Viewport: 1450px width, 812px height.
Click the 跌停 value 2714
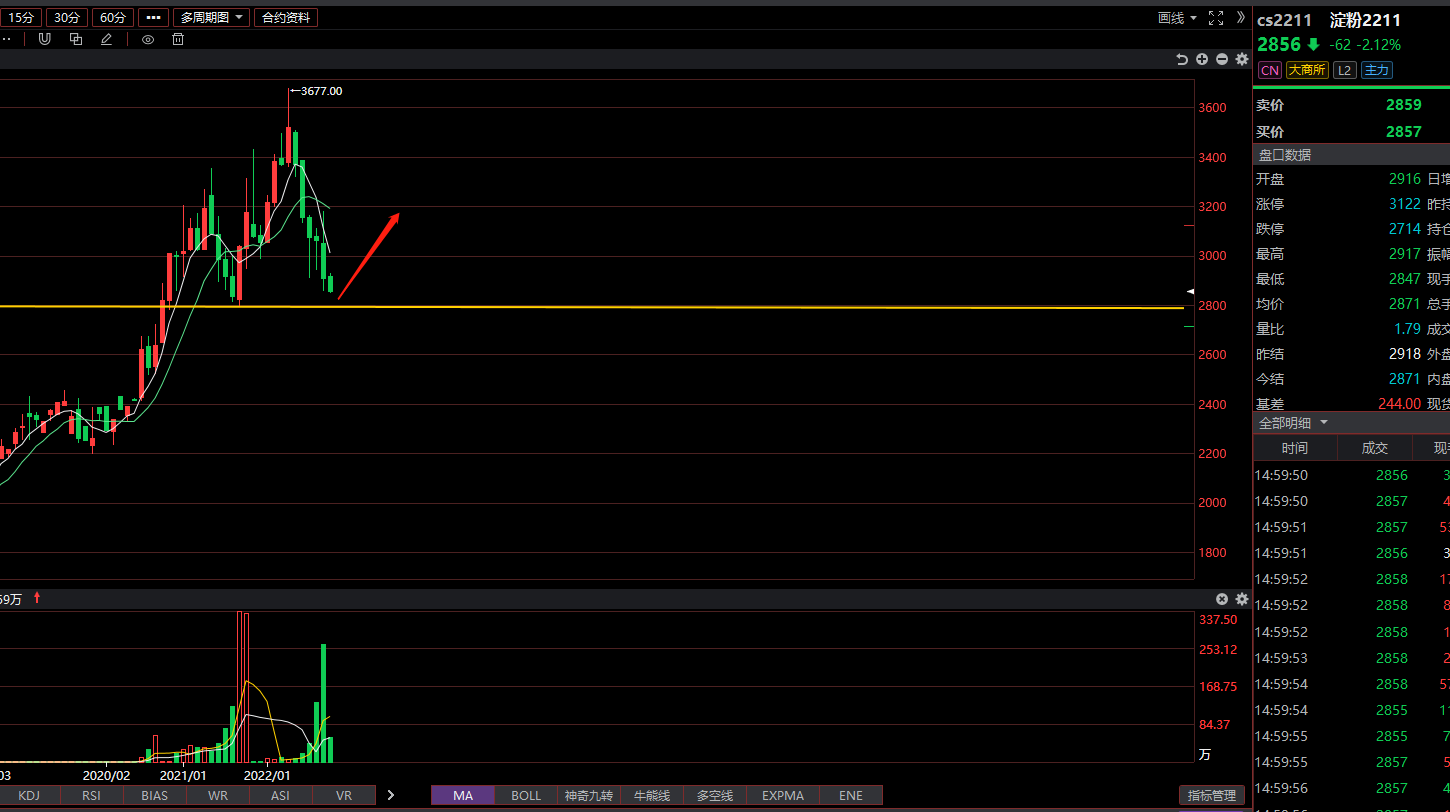coord(1405,229)
